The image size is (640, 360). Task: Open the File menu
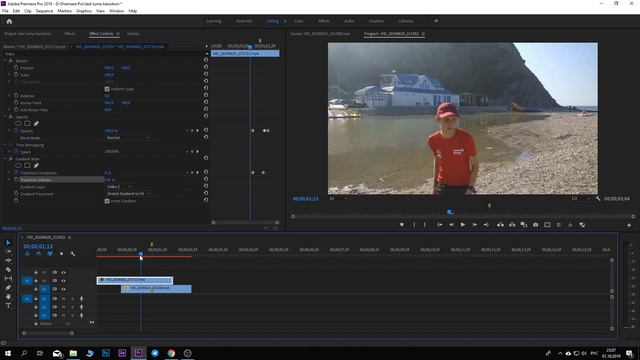point(5,11)
